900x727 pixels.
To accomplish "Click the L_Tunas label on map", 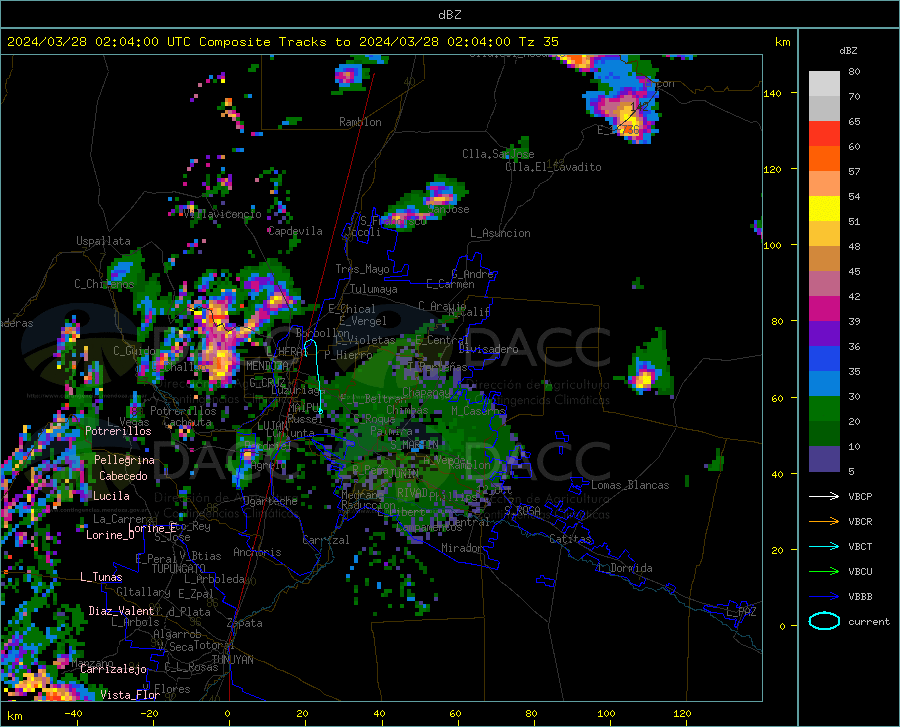I will tap(101, 577).
